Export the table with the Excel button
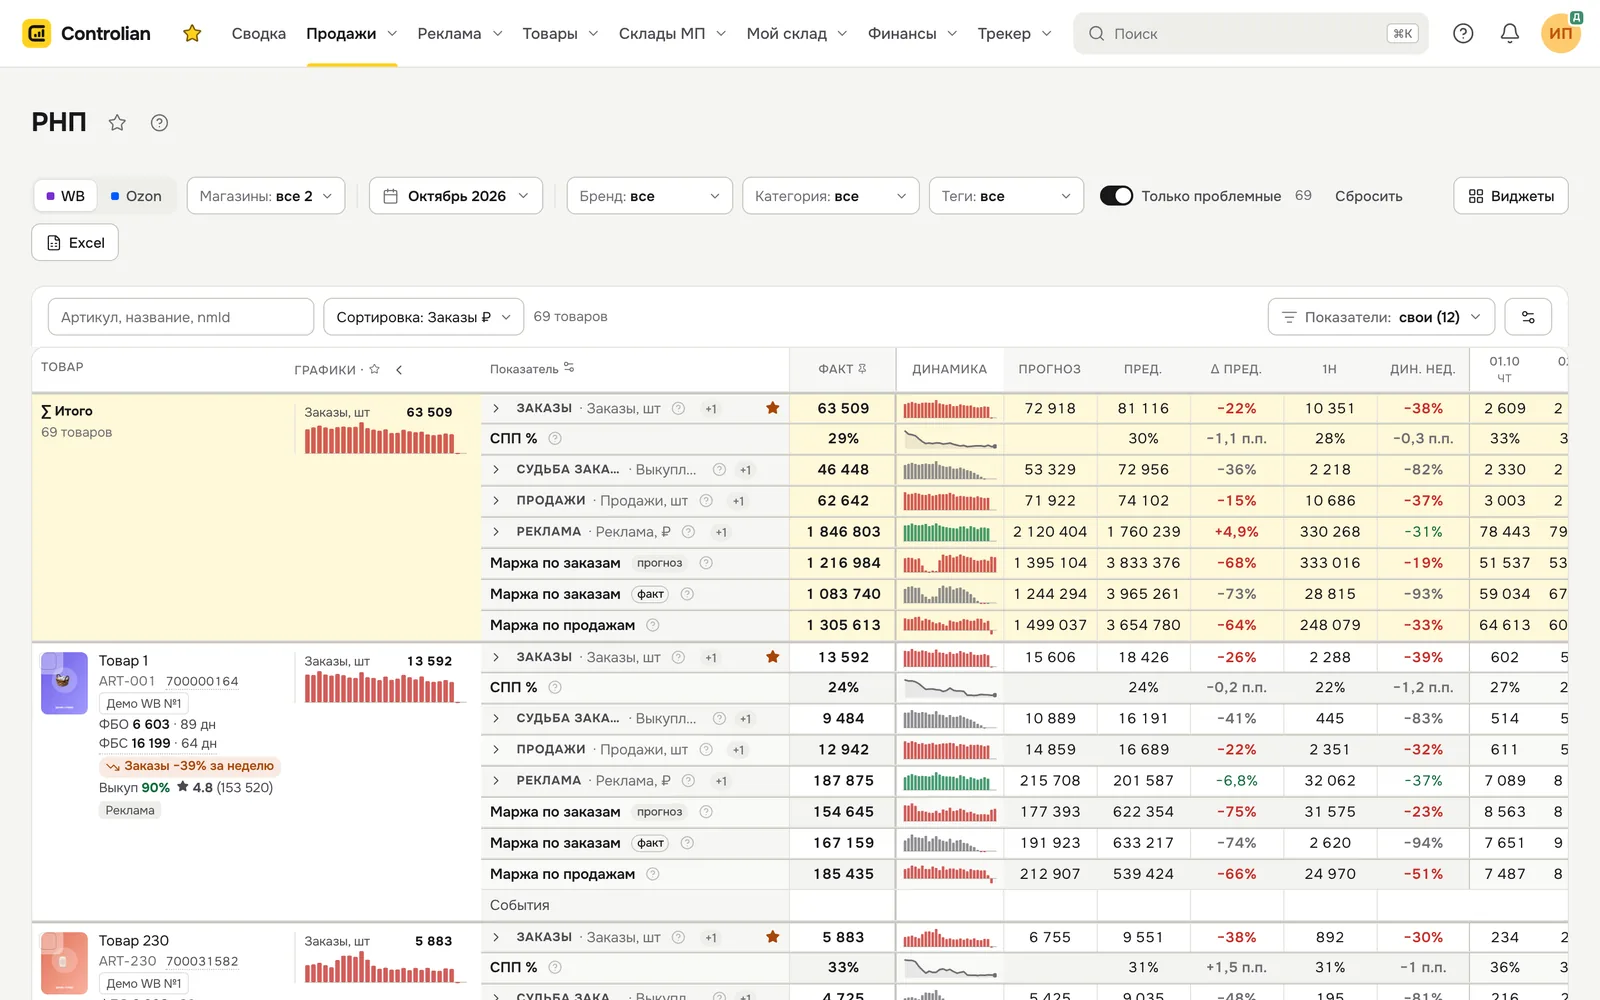 click(x=75, y=243)
